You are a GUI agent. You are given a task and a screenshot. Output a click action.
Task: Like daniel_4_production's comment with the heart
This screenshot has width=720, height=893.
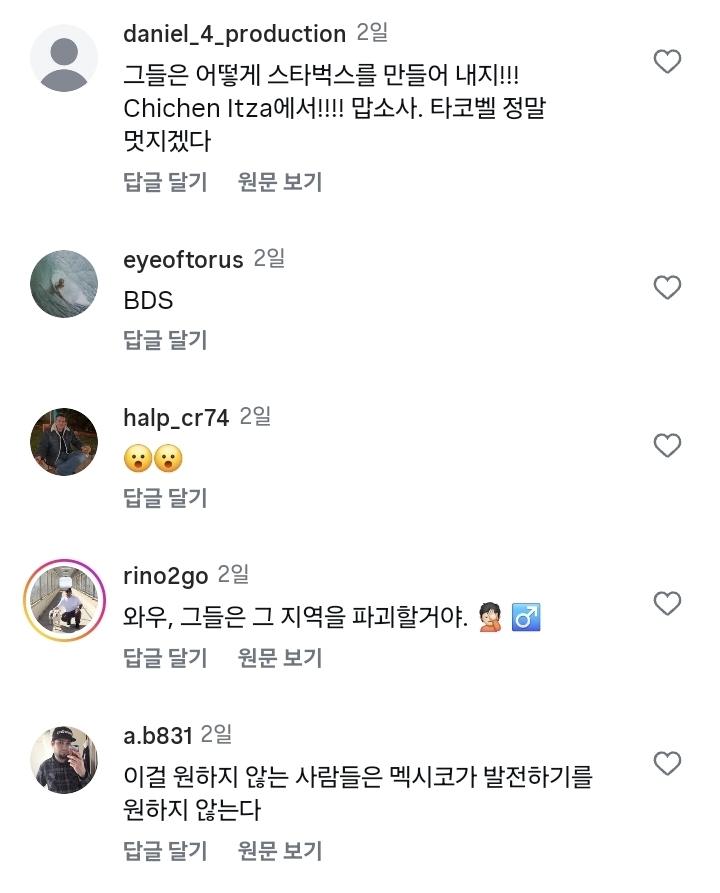(x=667, y=62)
